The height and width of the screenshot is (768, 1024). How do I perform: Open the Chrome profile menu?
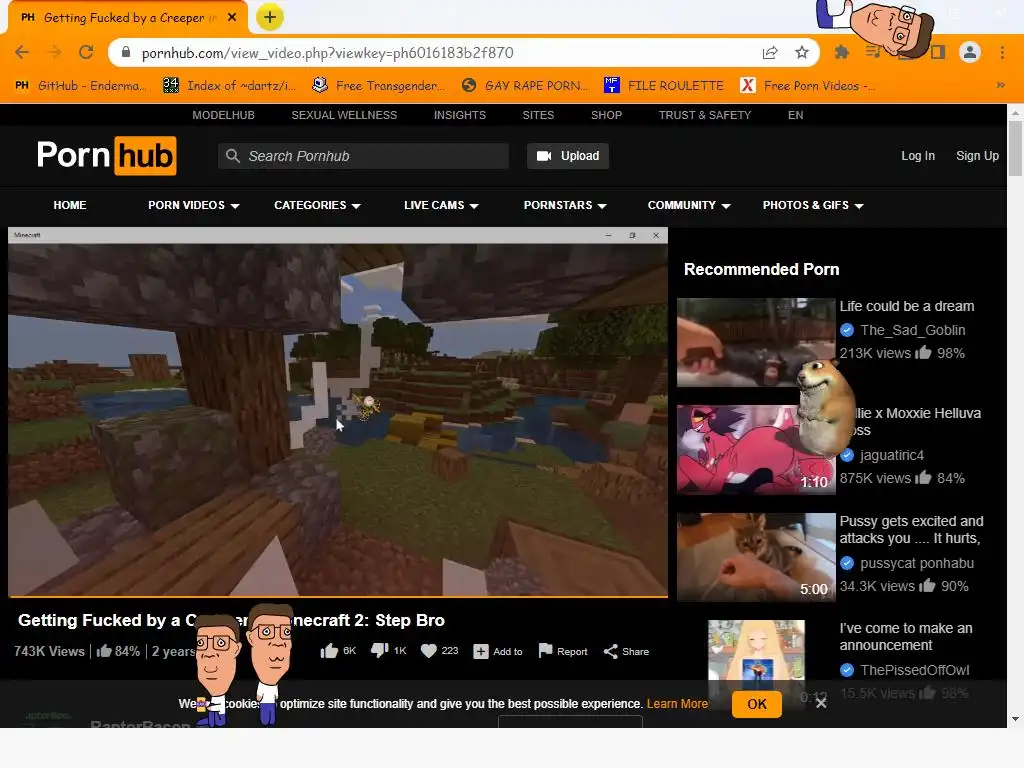click(x=970, y=52)
